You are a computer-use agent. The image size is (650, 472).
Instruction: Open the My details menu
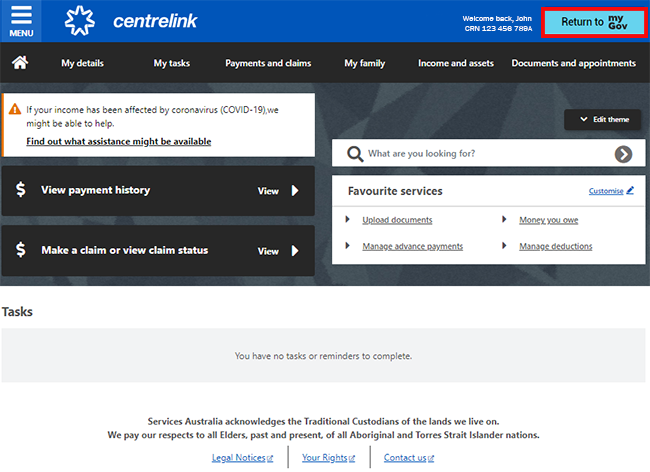(82, 63)
